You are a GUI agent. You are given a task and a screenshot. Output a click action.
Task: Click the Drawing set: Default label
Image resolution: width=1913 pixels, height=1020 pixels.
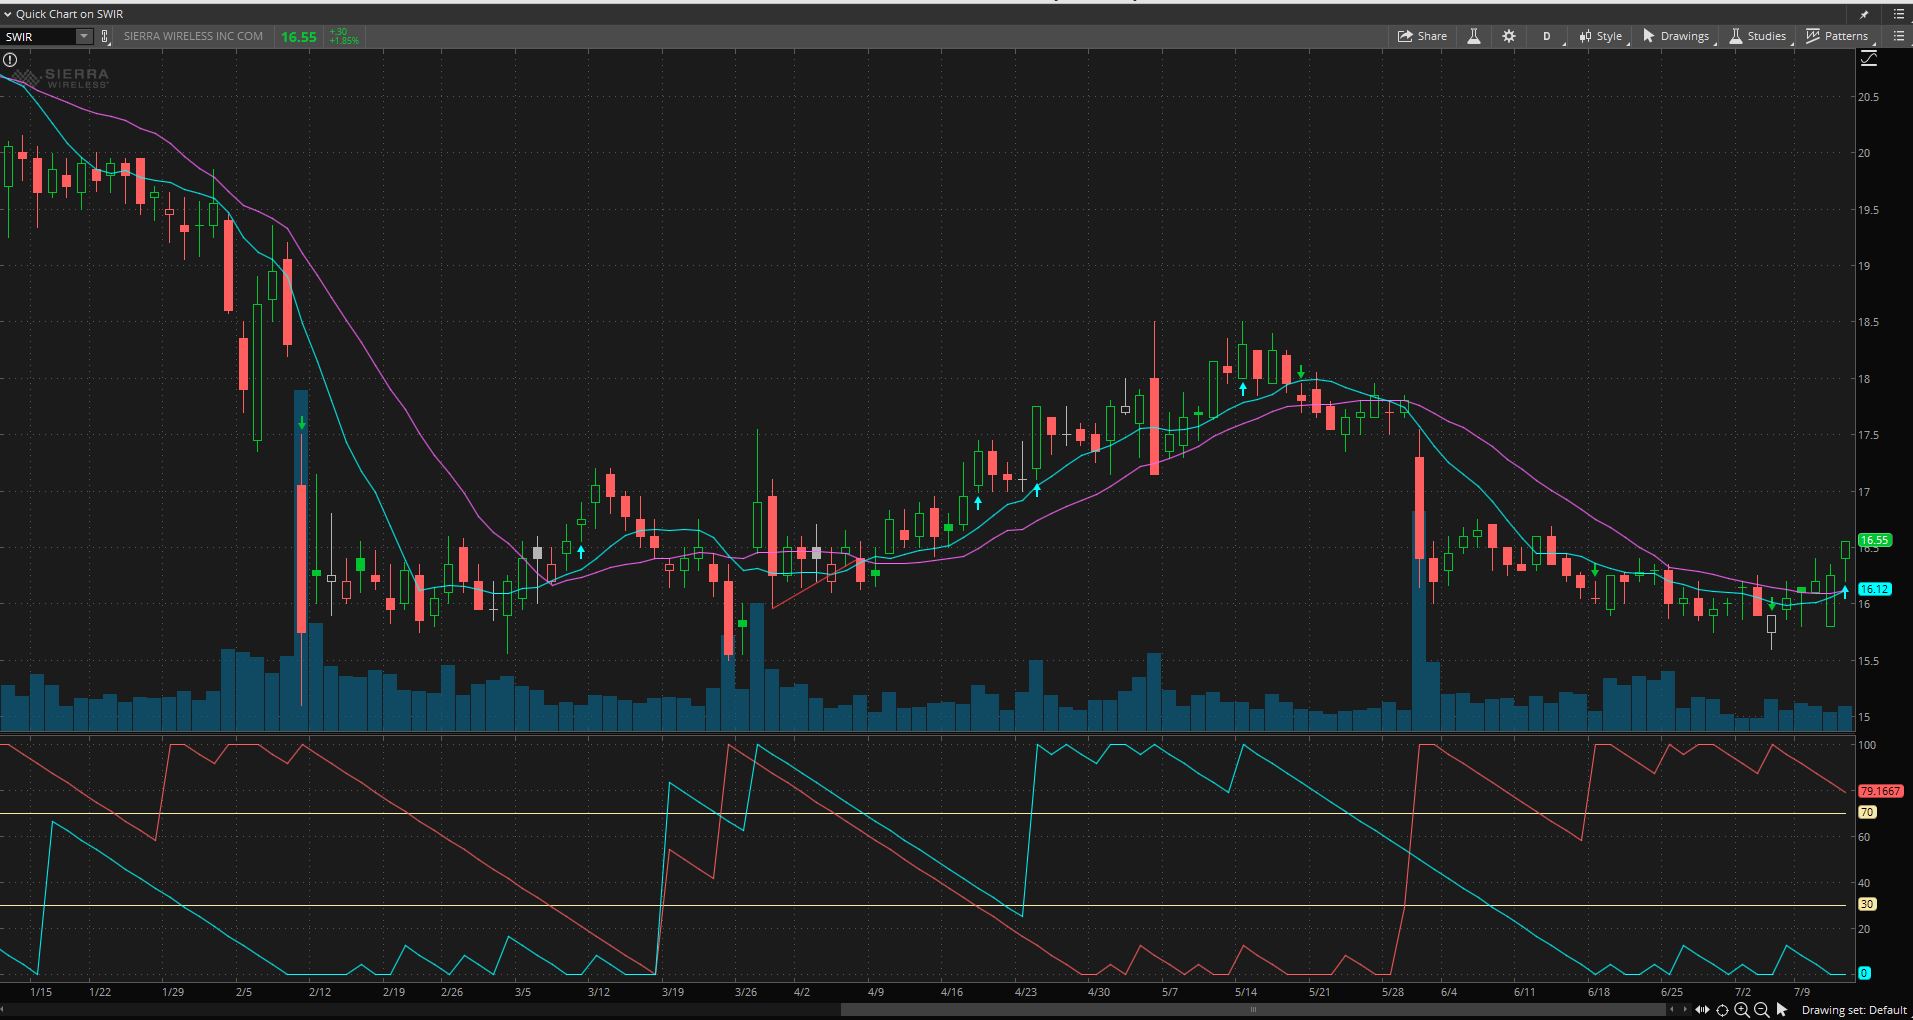(1853, 1010)
